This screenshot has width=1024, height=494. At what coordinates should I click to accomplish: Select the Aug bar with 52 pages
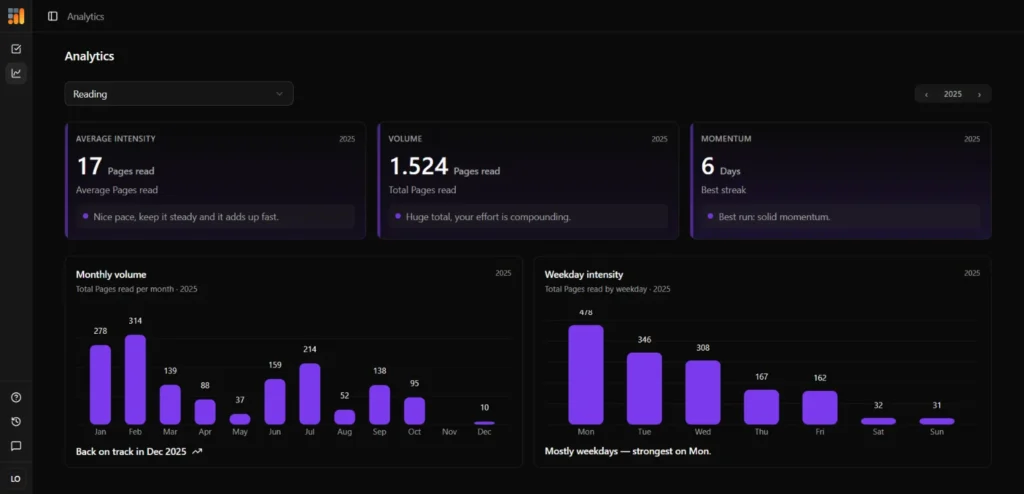point(345,417)
